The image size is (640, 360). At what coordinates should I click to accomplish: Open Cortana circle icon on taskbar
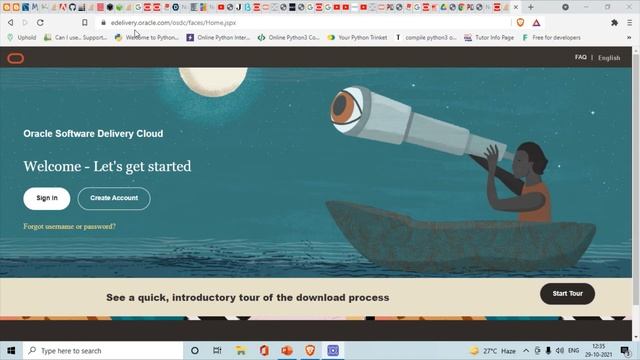pos(195,351)
